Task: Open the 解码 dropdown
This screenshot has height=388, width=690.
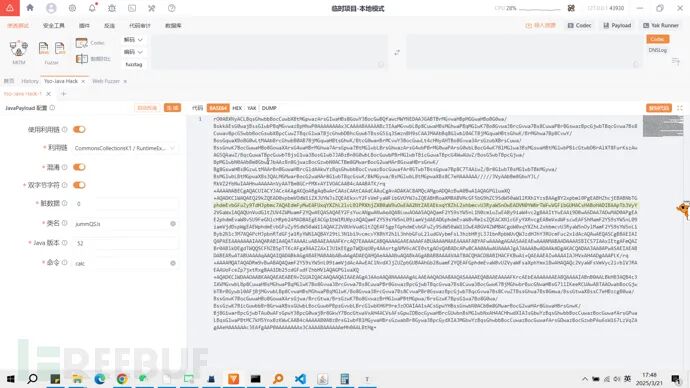Action: pyautogui.click(x=133, y=40)
